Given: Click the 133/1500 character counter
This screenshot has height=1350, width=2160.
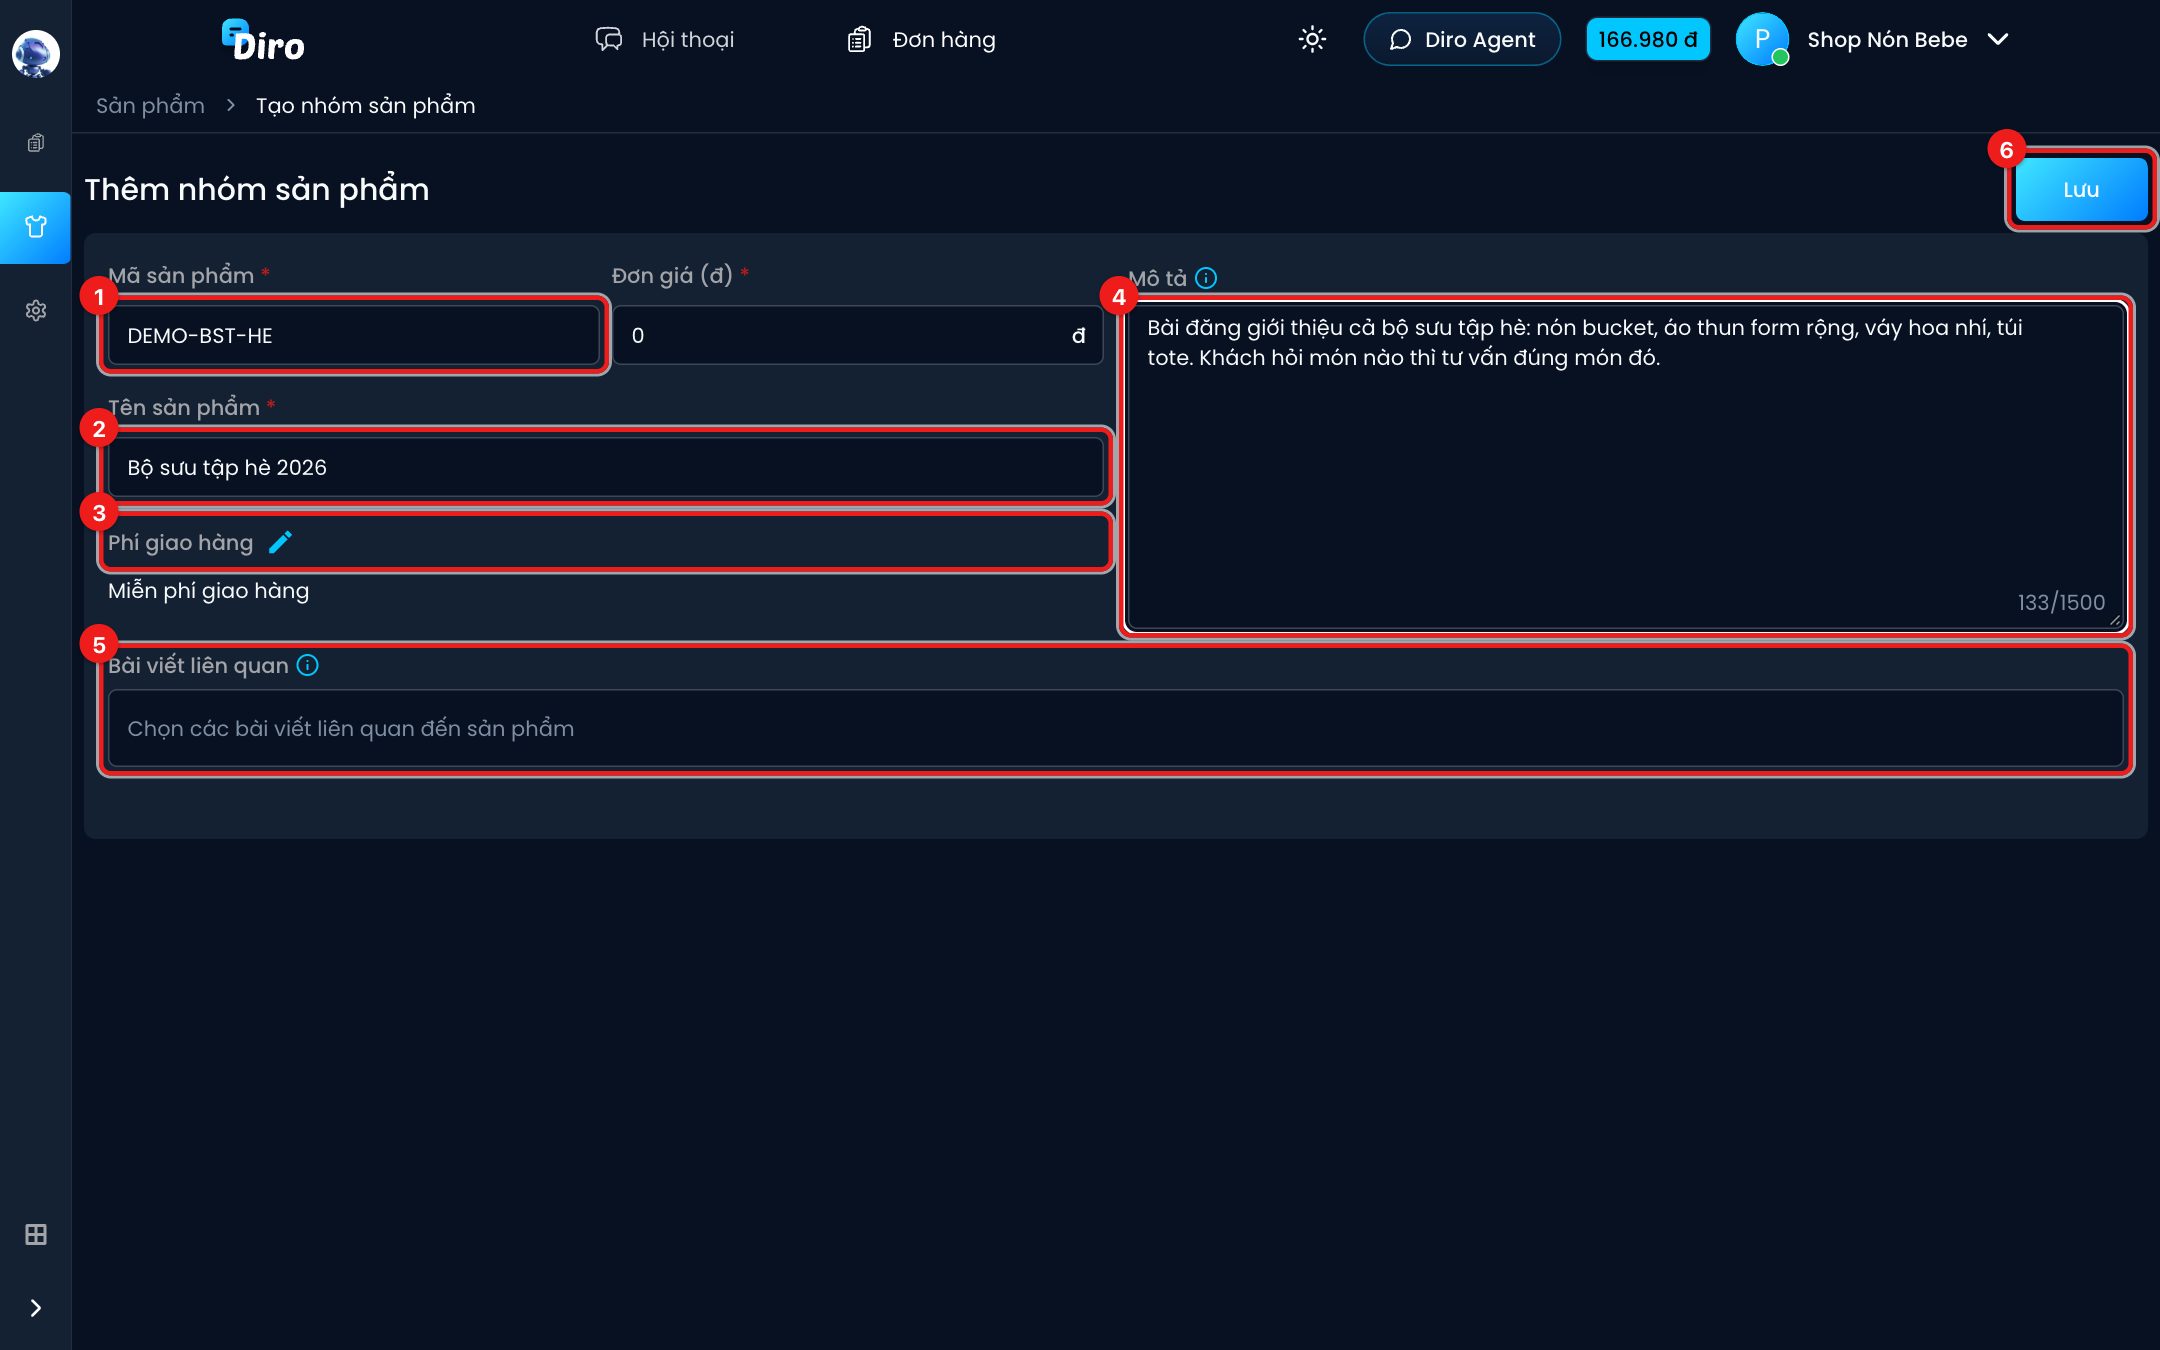Looking at the screenshot, I should tap(2061, 602).
